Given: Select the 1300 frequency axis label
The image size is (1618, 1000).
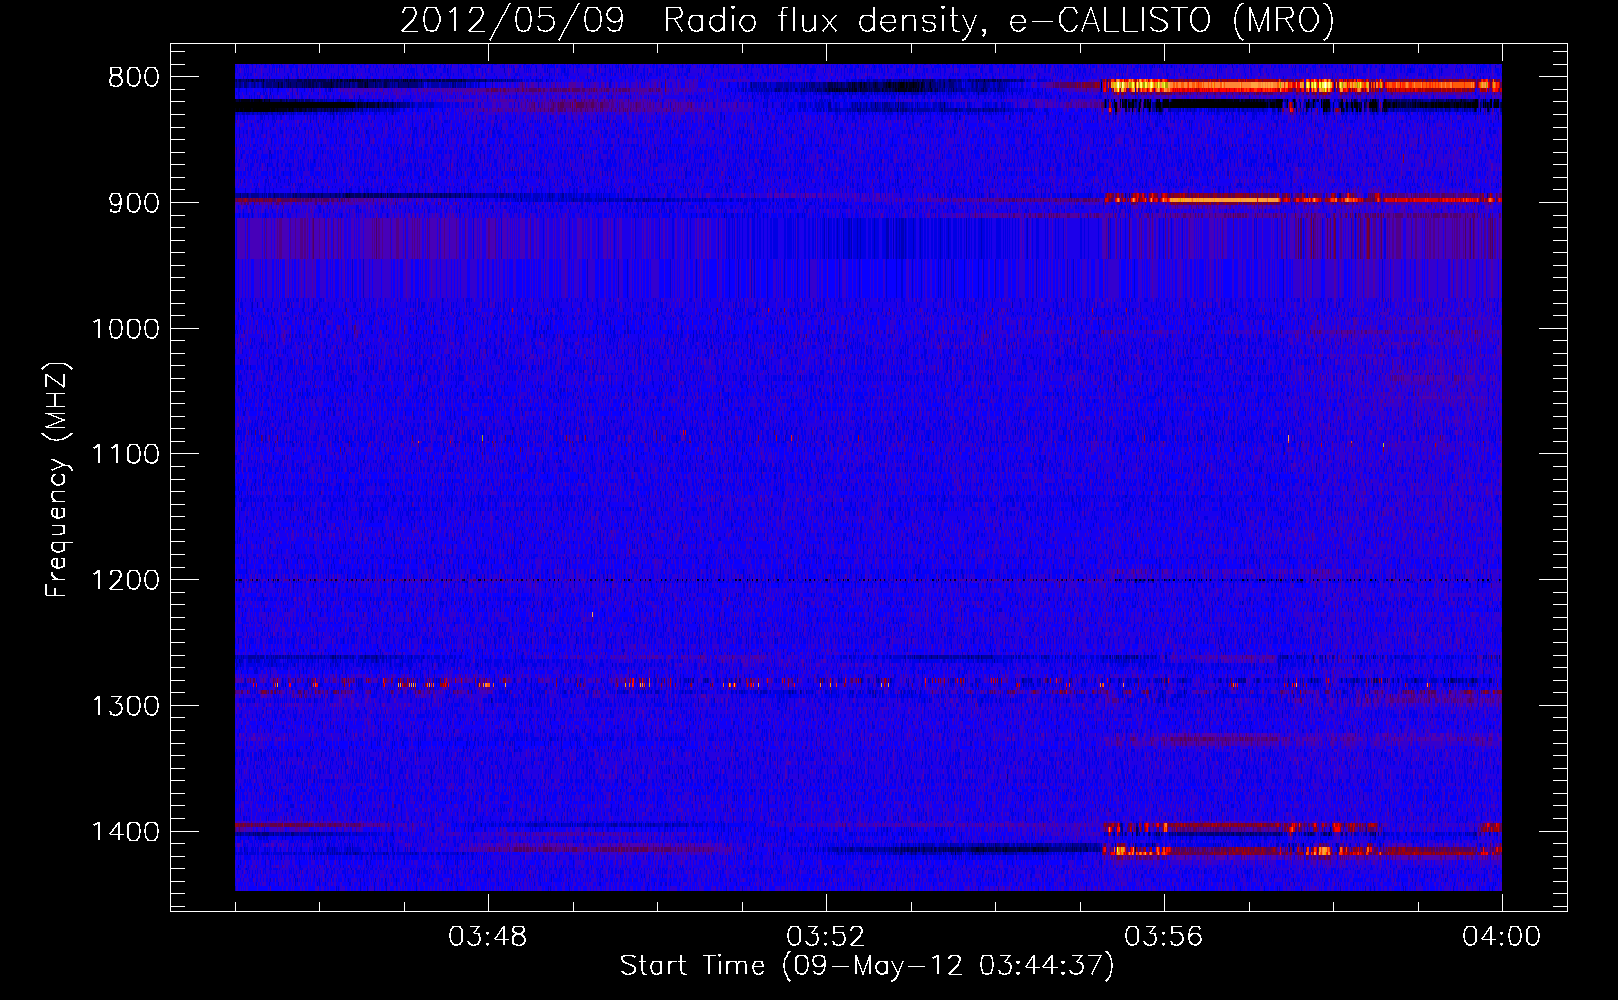Looking at the screenshot, I should (125, 706).
